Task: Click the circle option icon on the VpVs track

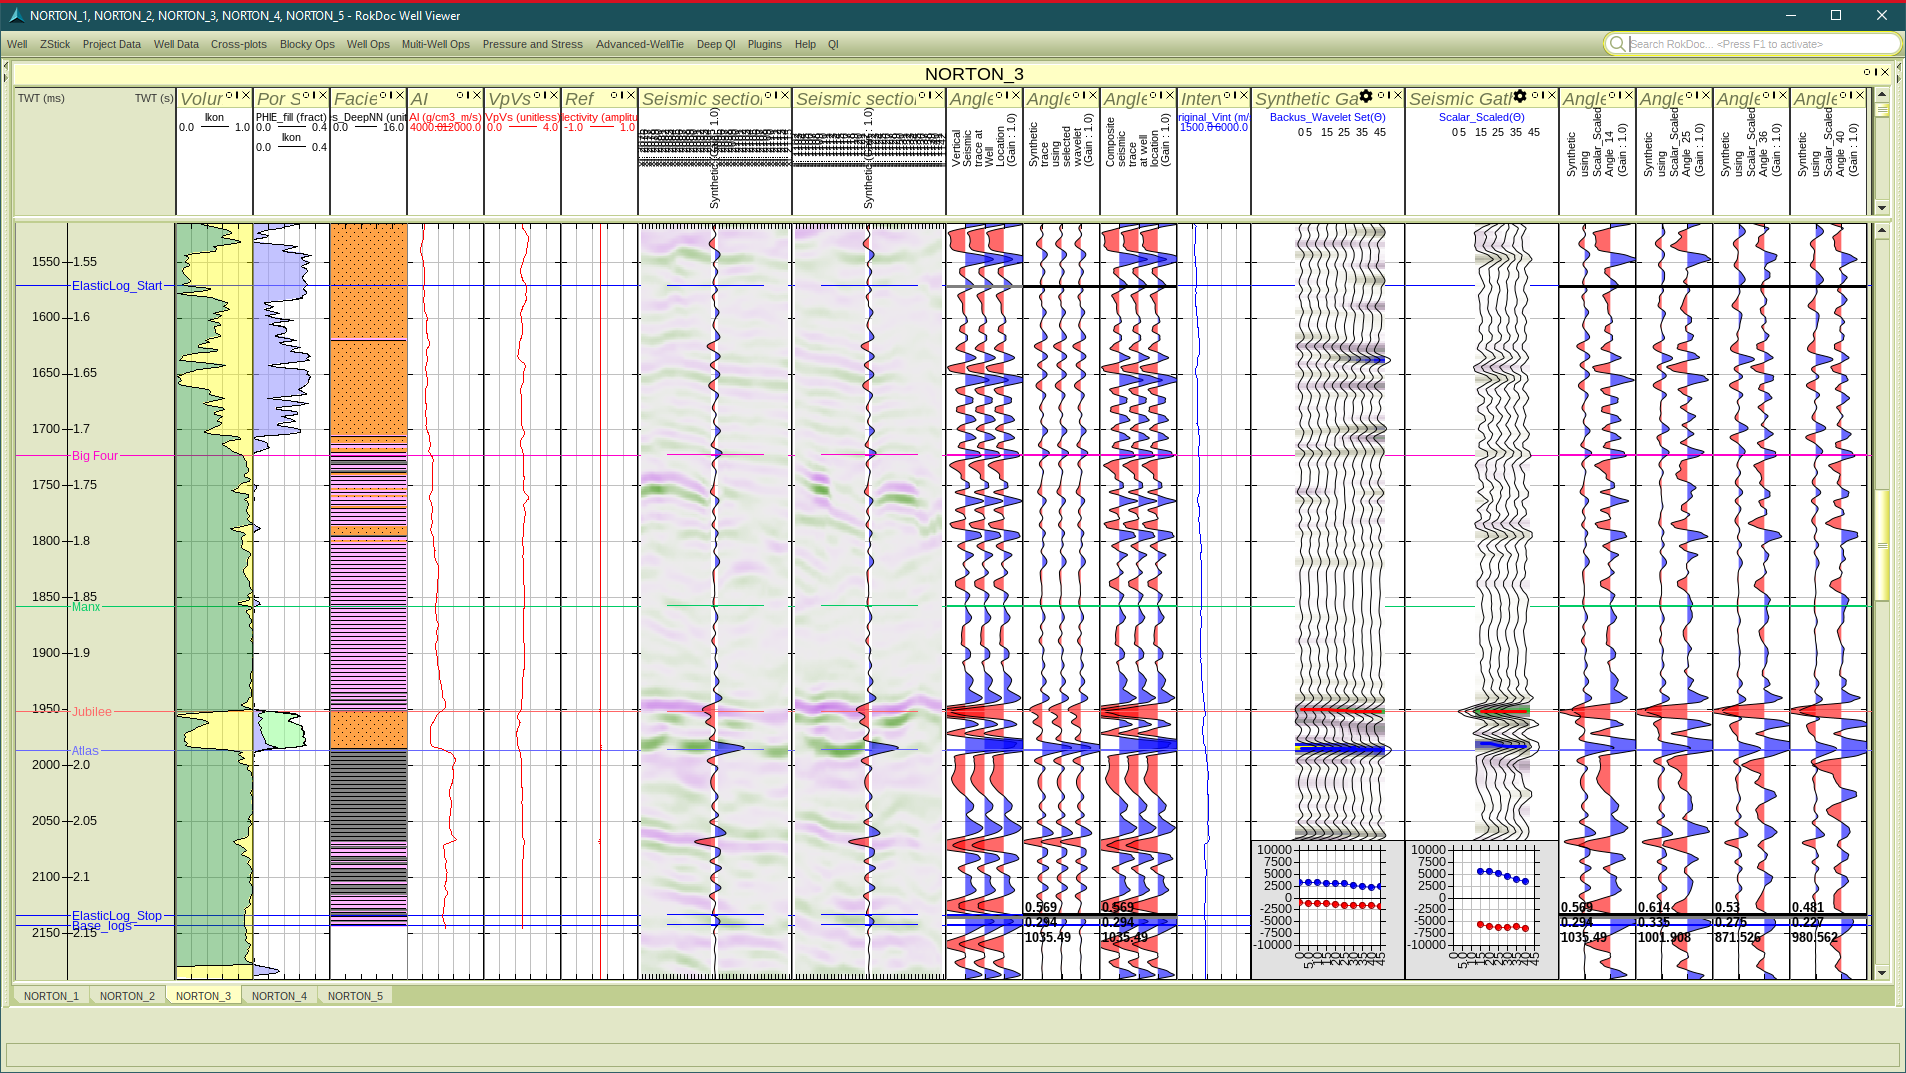Action: (538, 95)
